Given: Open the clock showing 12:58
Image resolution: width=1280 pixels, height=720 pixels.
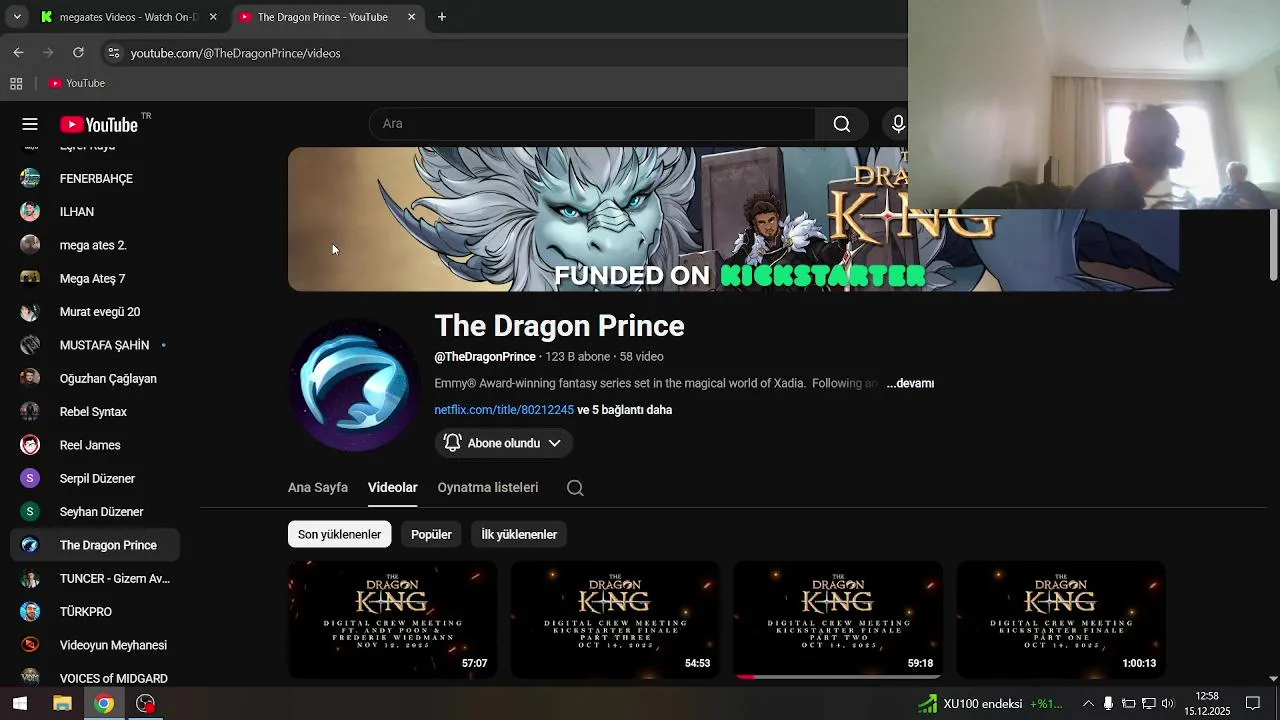Looking at the screenshot, I should 1207,703.
